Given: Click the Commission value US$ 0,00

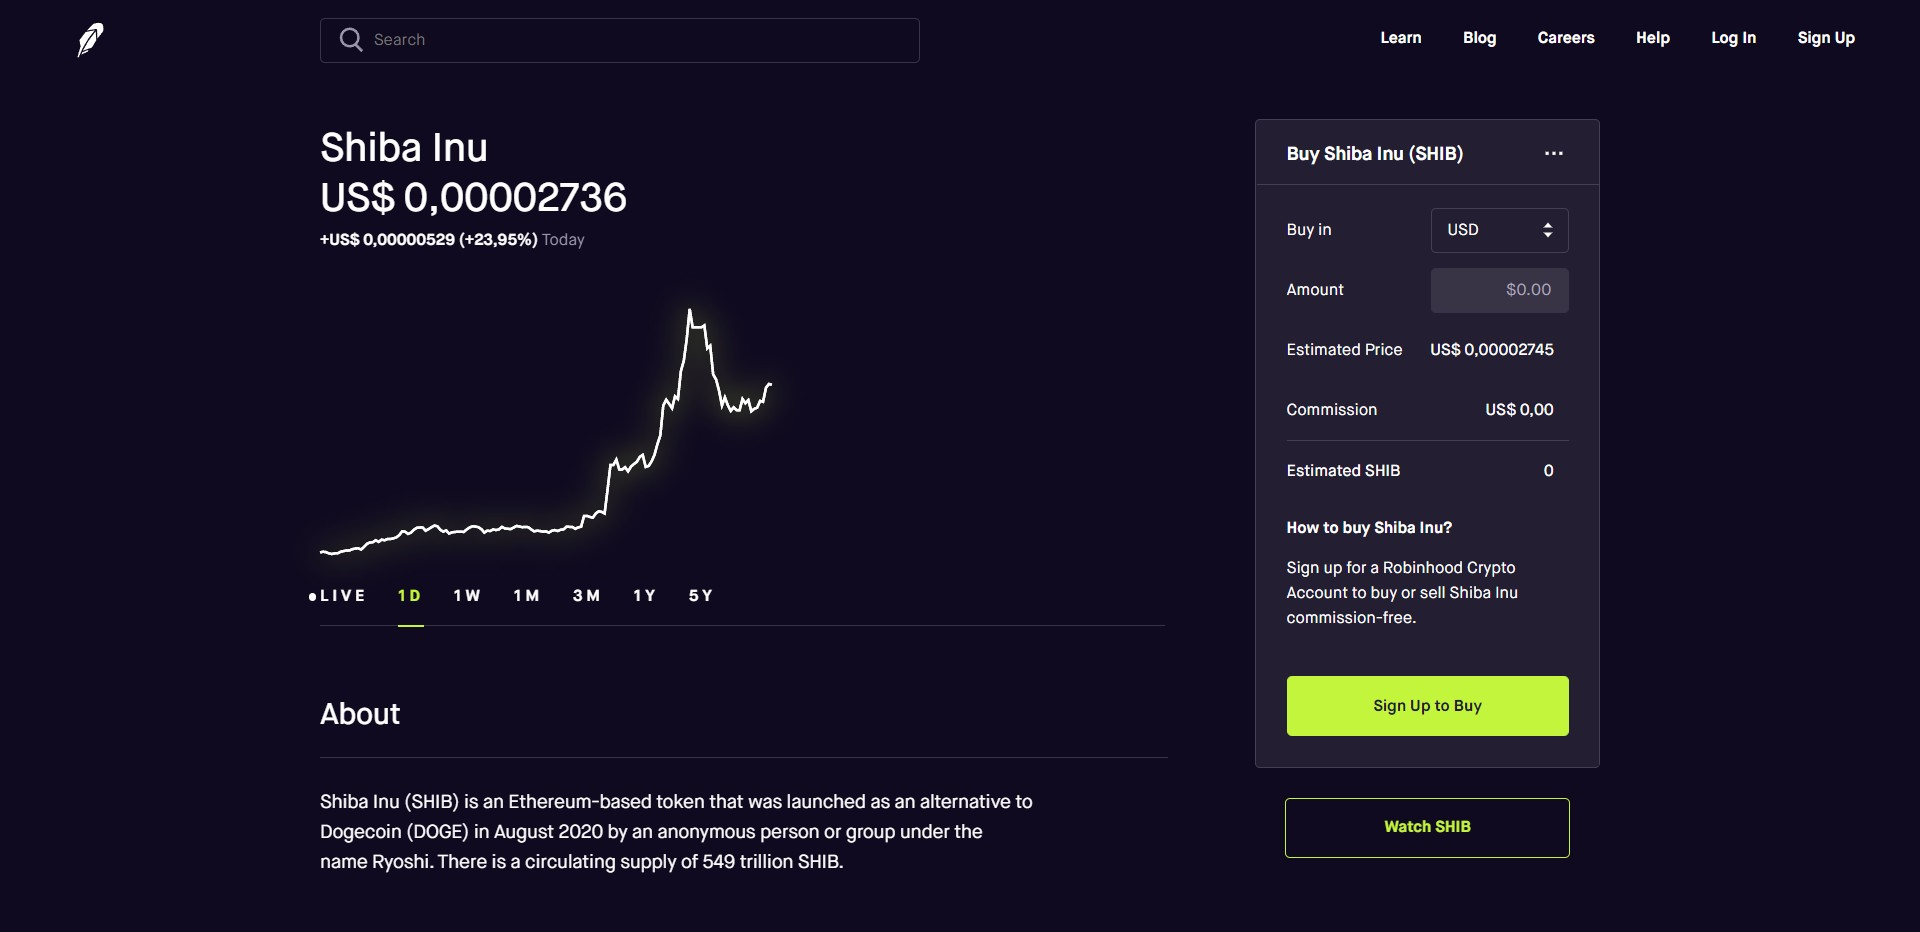Looking at the screenshot, I should click(1519, 410).
